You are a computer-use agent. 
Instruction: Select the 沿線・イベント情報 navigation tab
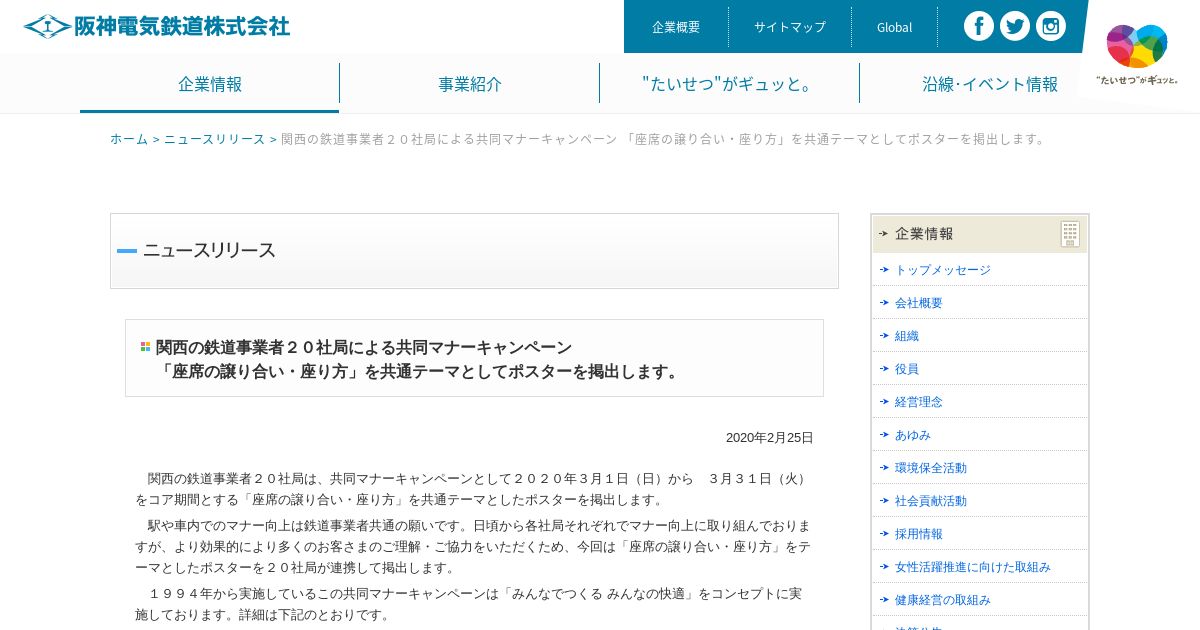tap(990, 84)
